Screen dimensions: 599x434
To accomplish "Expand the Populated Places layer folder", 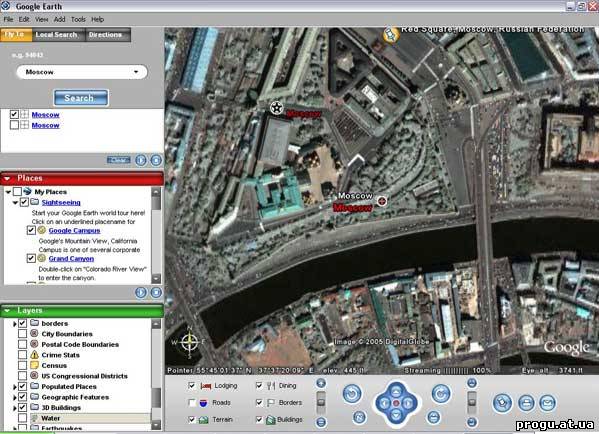I will pos(15,387).
